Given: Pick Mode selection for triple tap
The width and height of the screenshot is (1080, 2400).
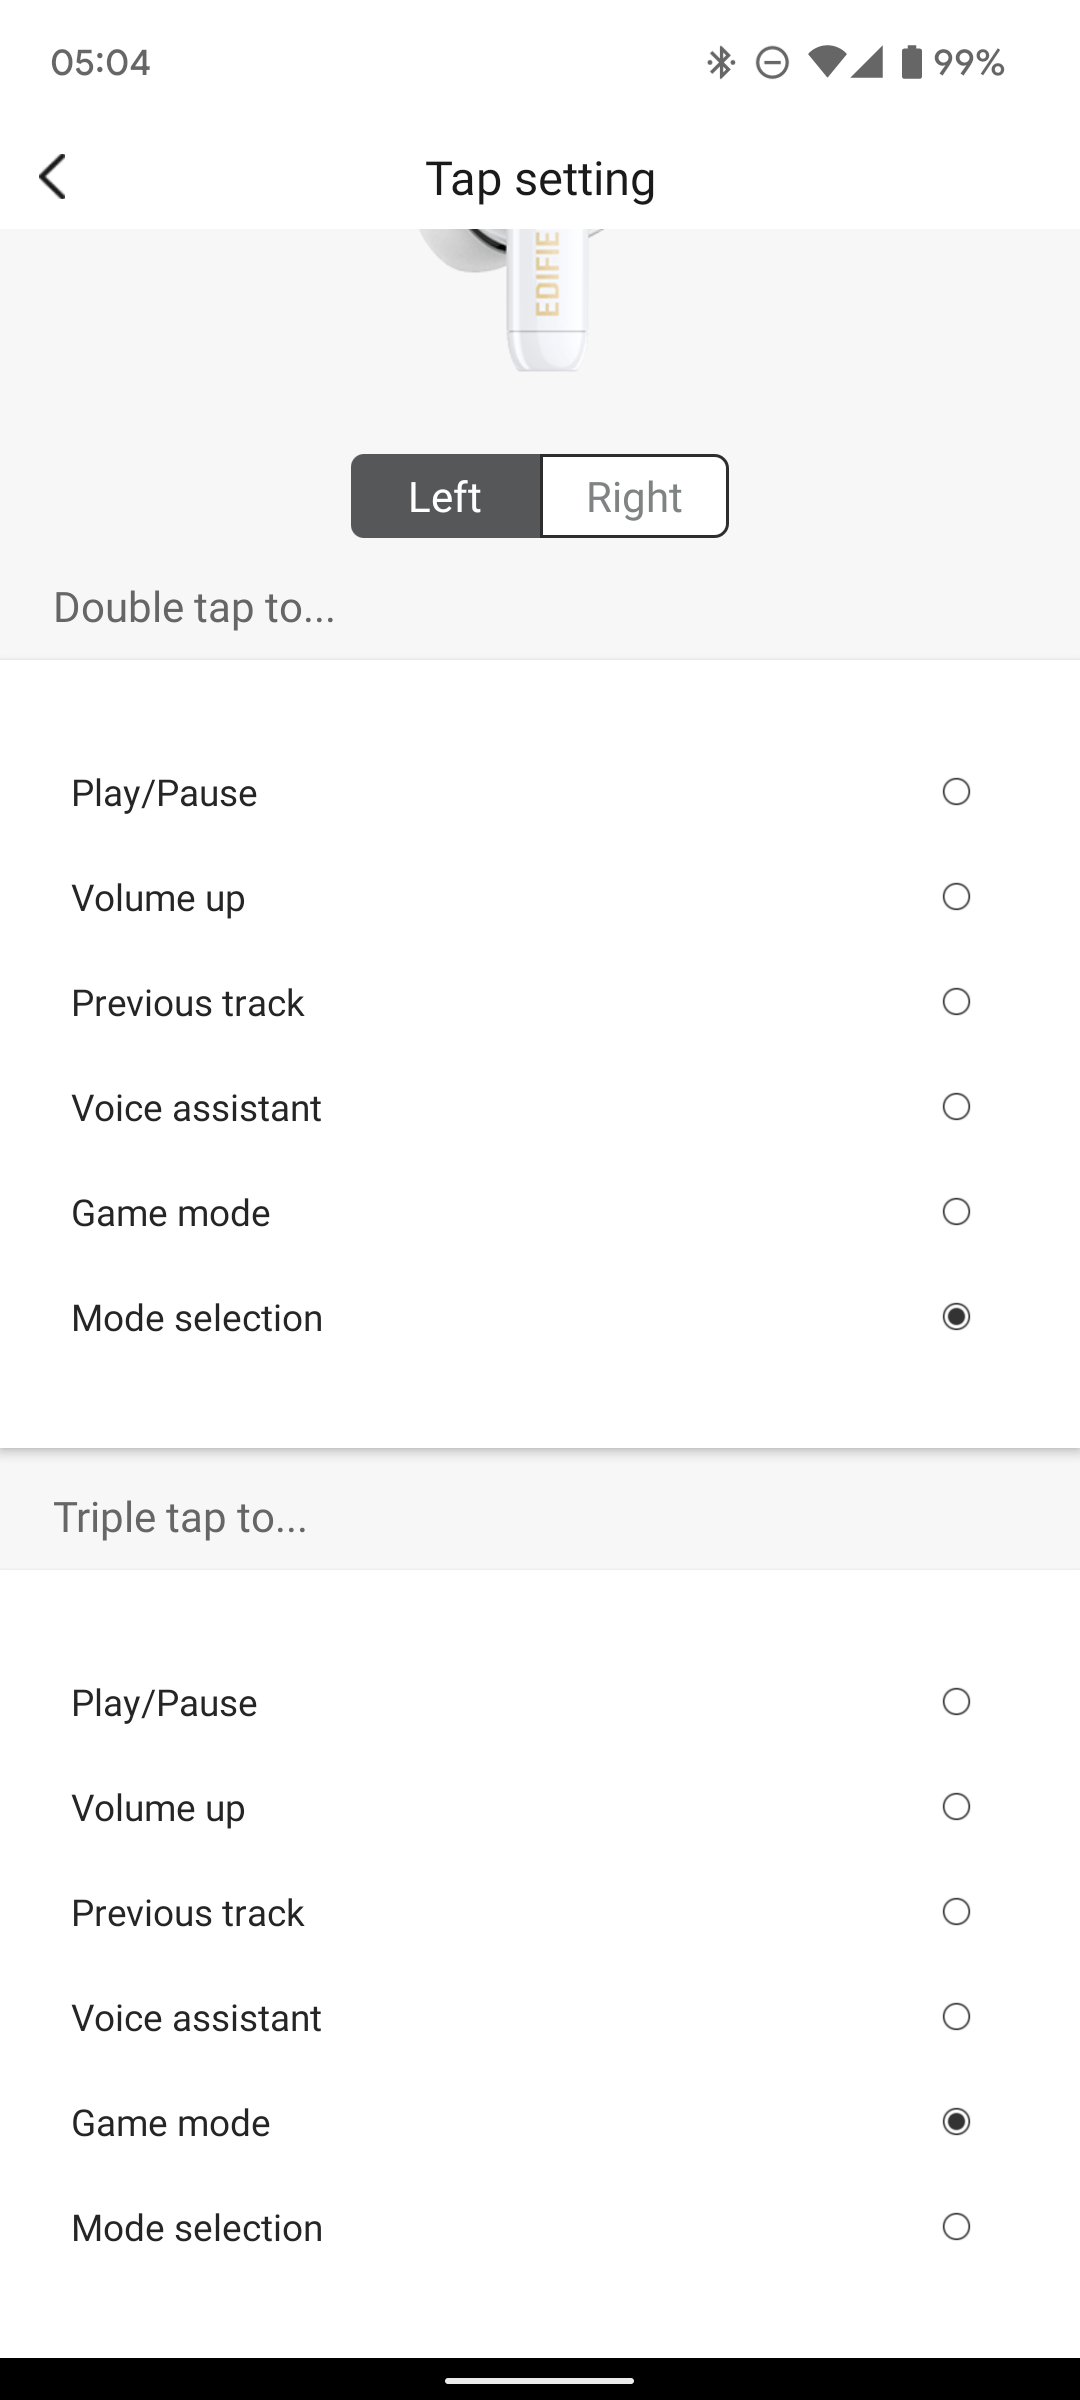Looking at the screenshot, I should point(956,2227).
